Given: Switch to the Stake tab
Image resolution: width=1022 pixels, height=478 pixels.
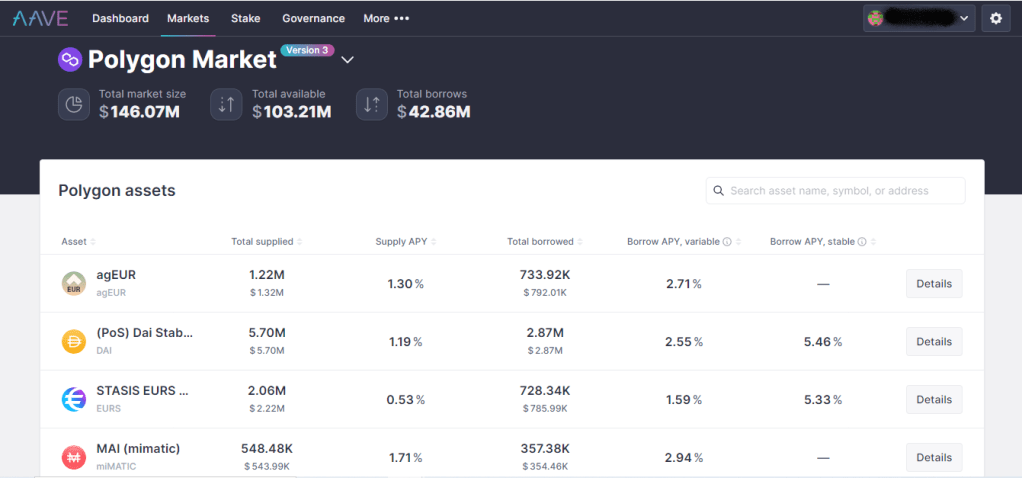Looking at the screenshot, I should tap(245, 18).
